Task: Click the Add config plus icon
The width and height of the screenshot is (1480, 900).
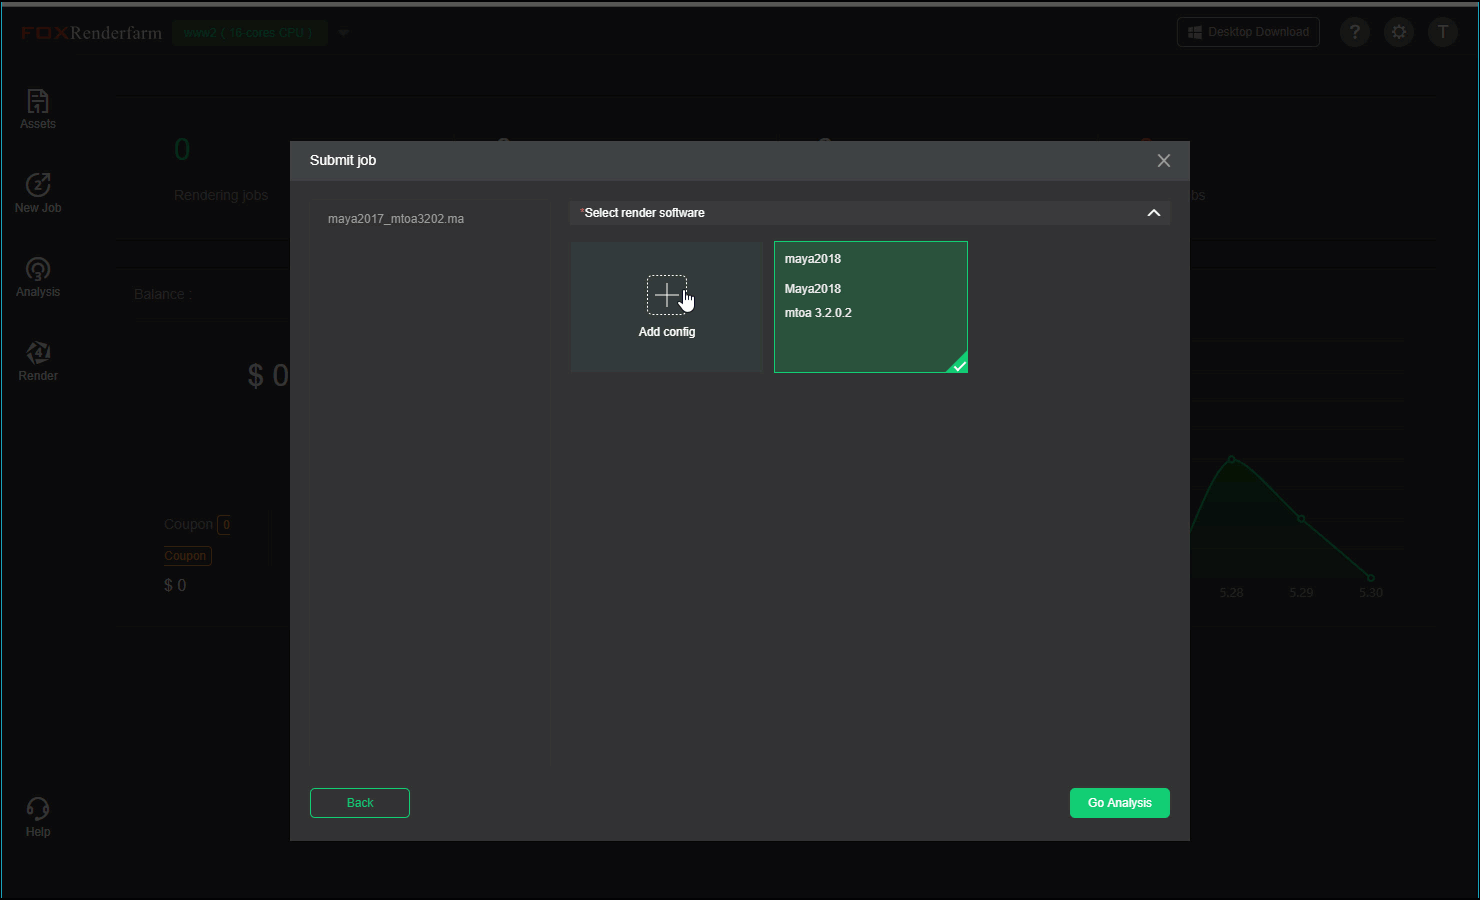Action: pos(667,295)
